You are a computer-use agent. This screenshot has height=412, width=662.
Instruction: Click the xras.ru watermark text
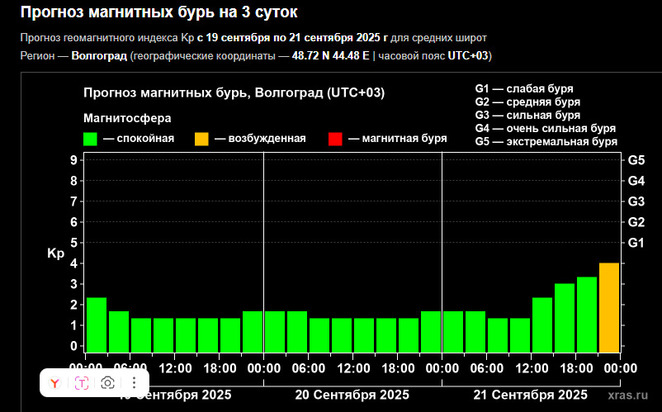(629, 395)
